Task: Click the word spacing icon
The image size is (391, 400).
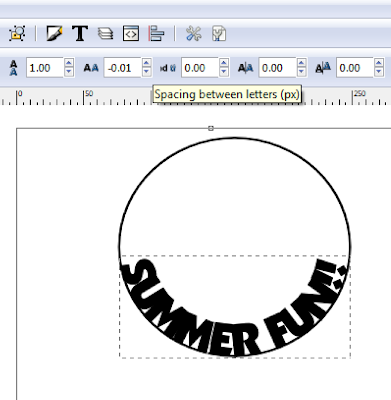Action: (168, 68)
